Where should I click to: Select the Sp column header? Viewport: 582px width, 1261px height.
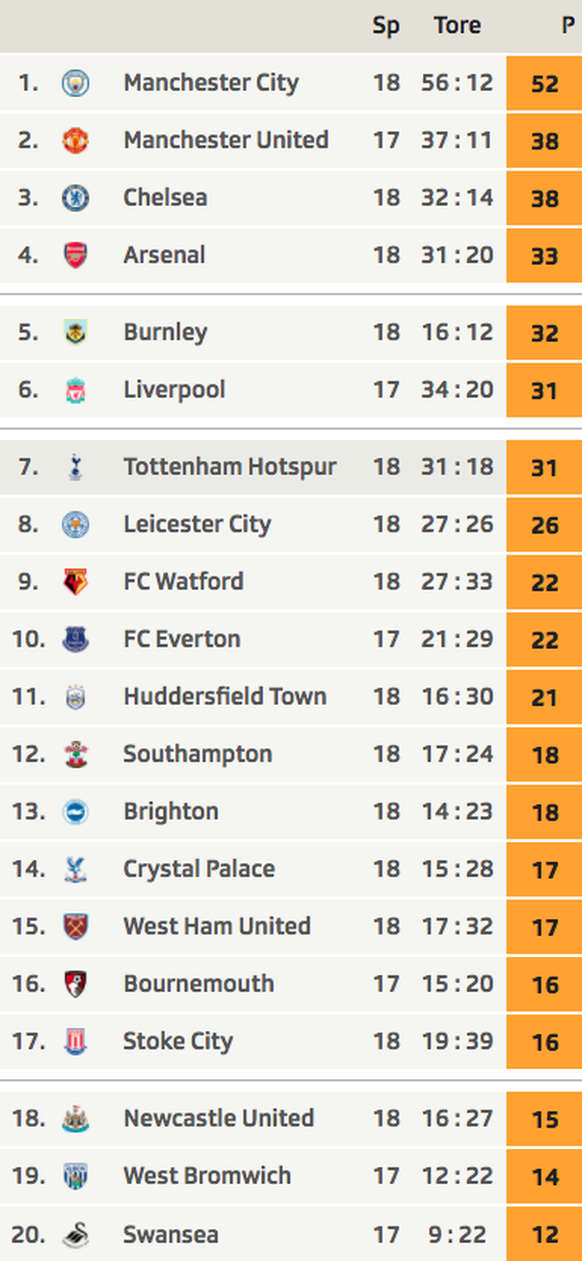coord(386,26)
